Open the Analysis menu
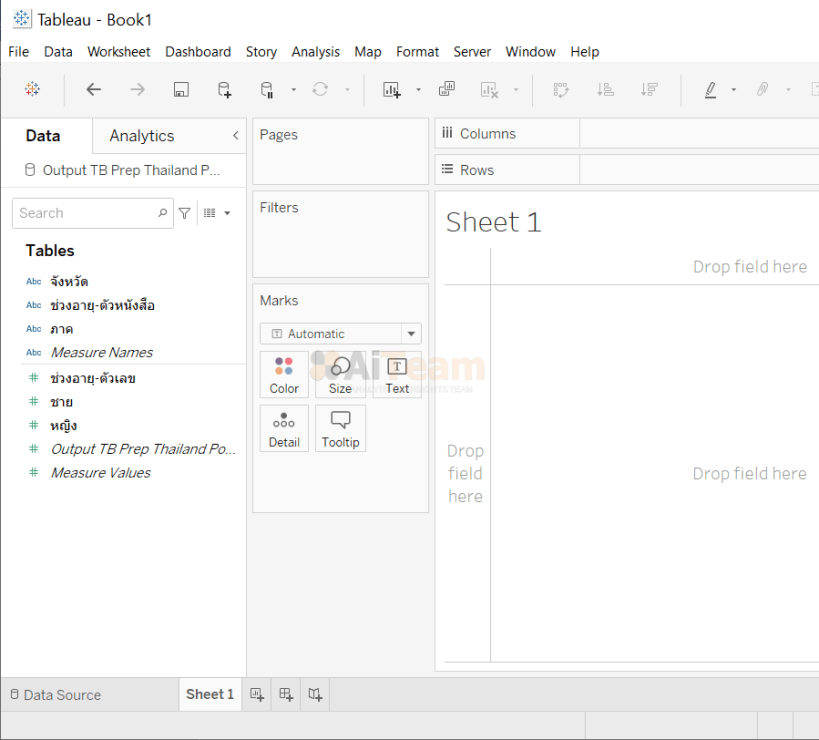 [x=315, y=52]
